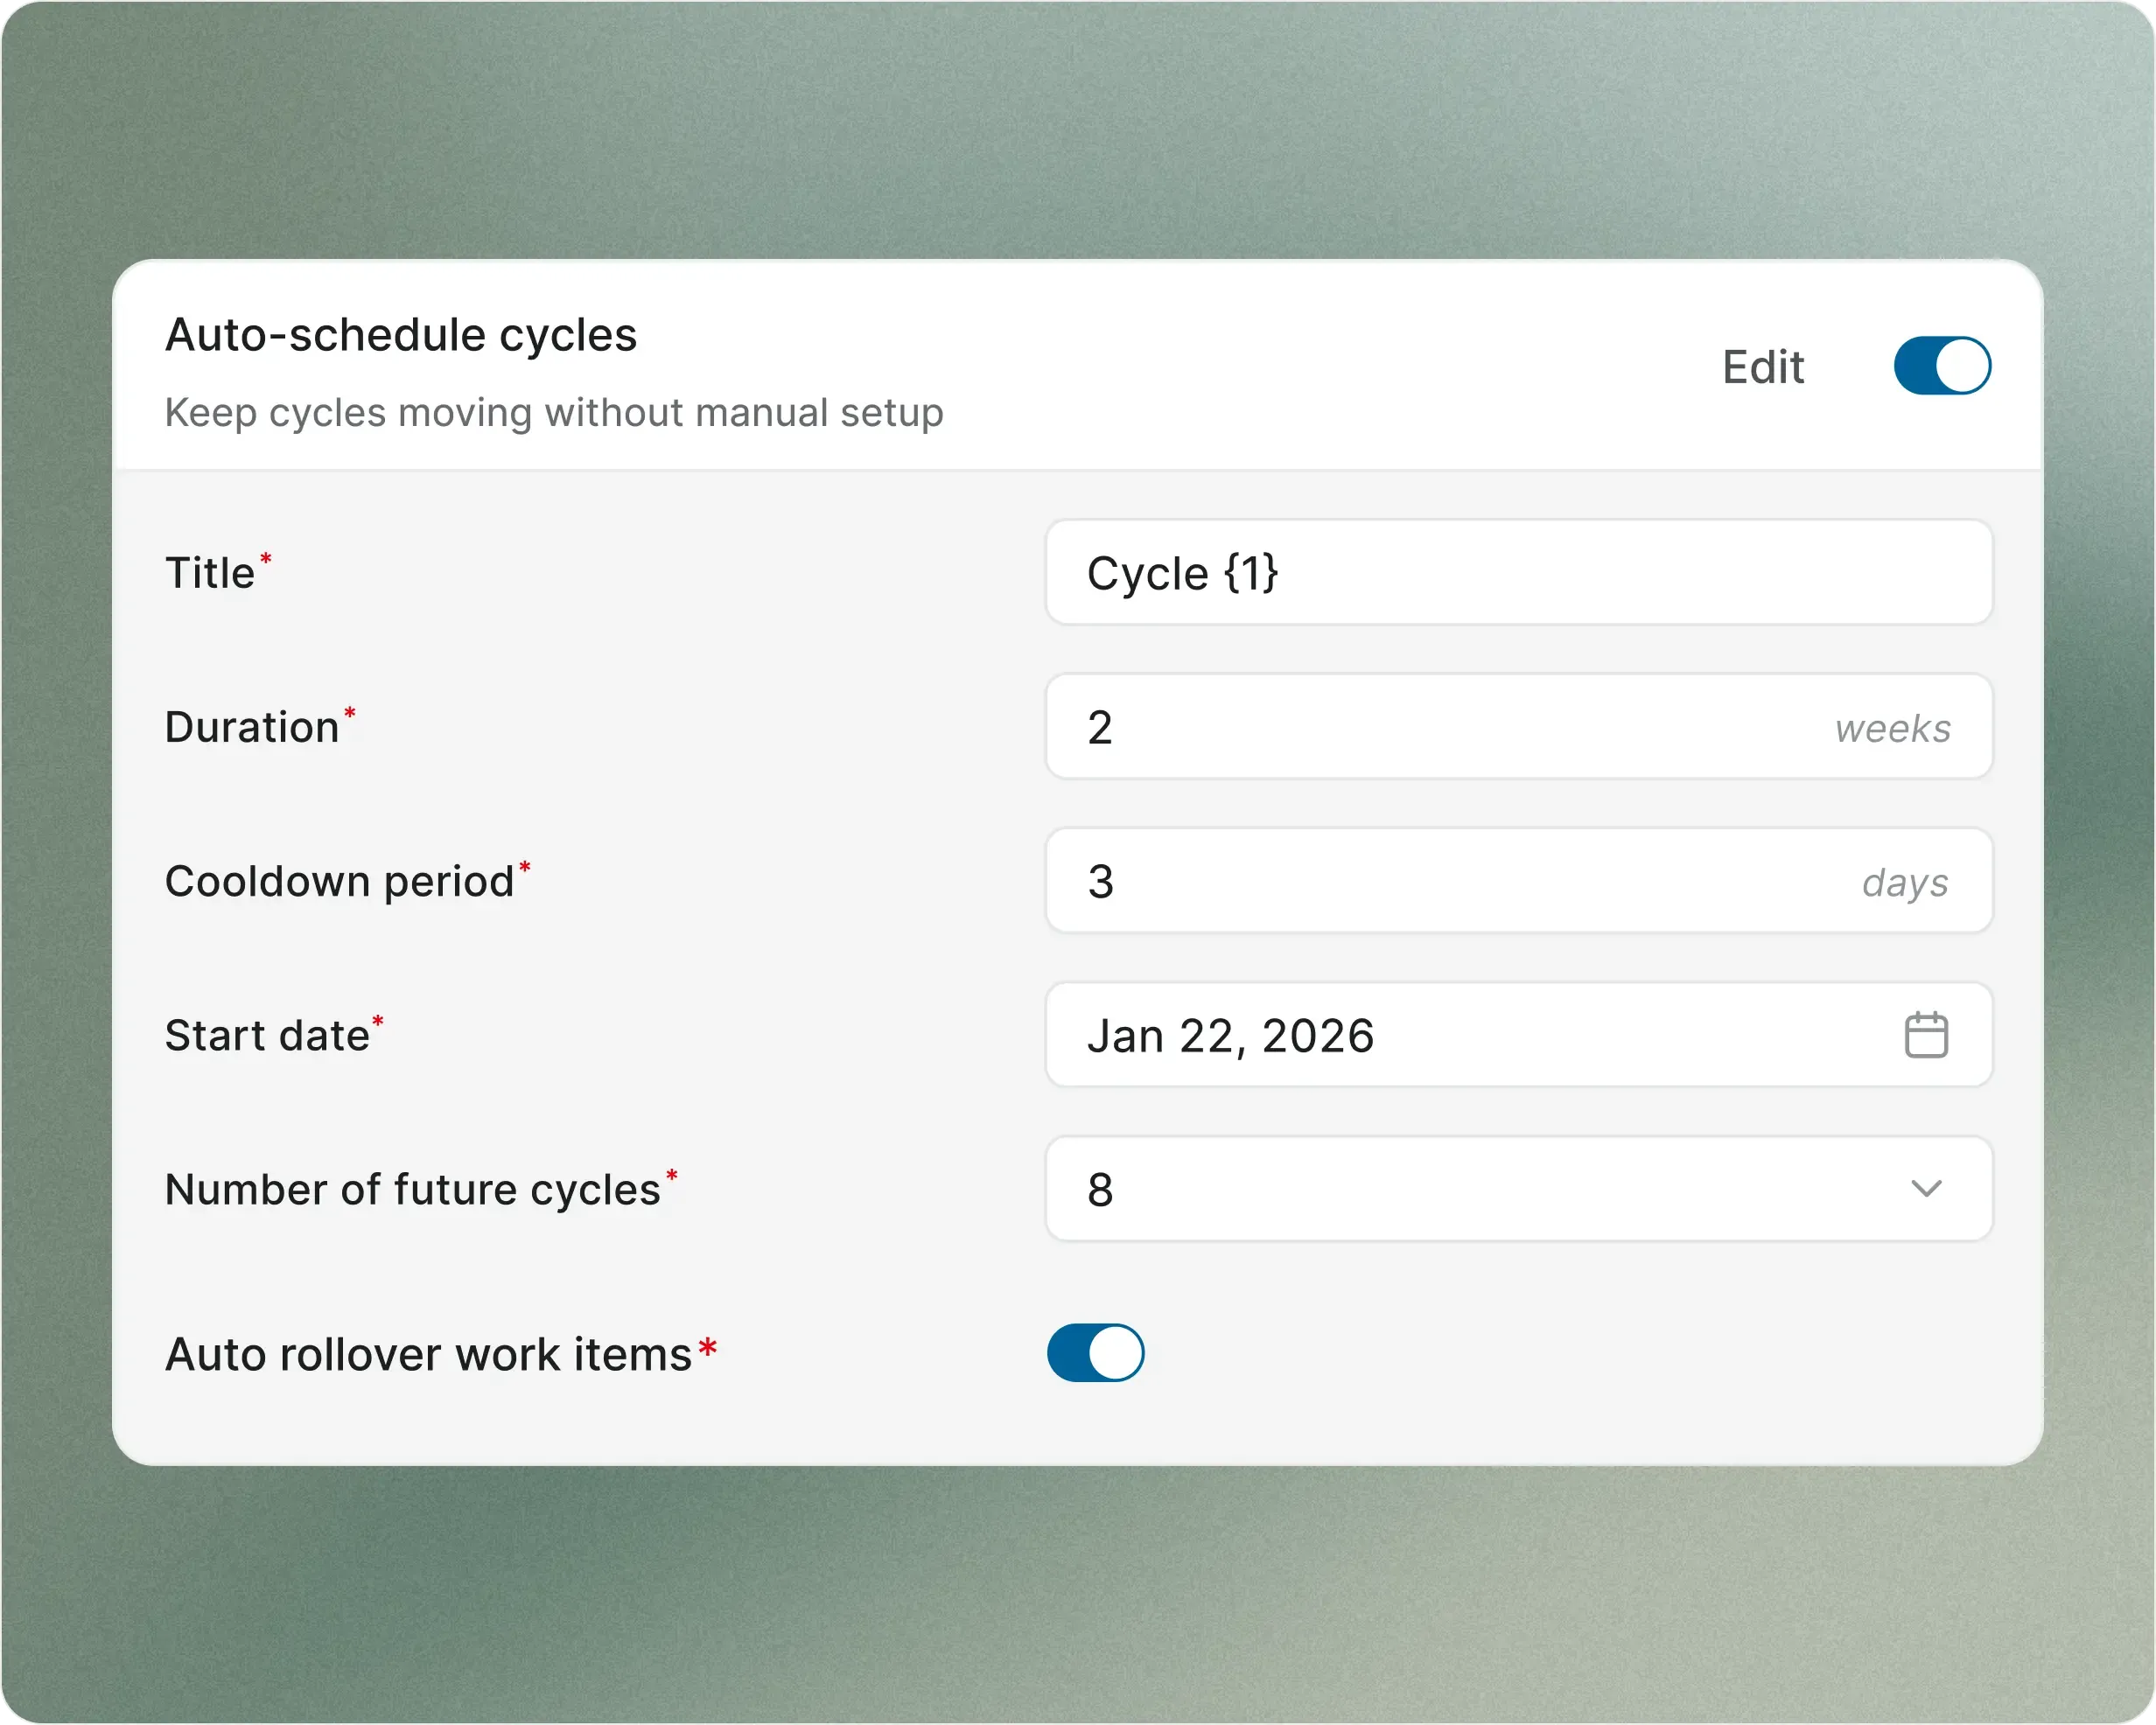
Task: Disable Auto rollover work items
Action: pyautogui.click(x=1095, y=1352)
